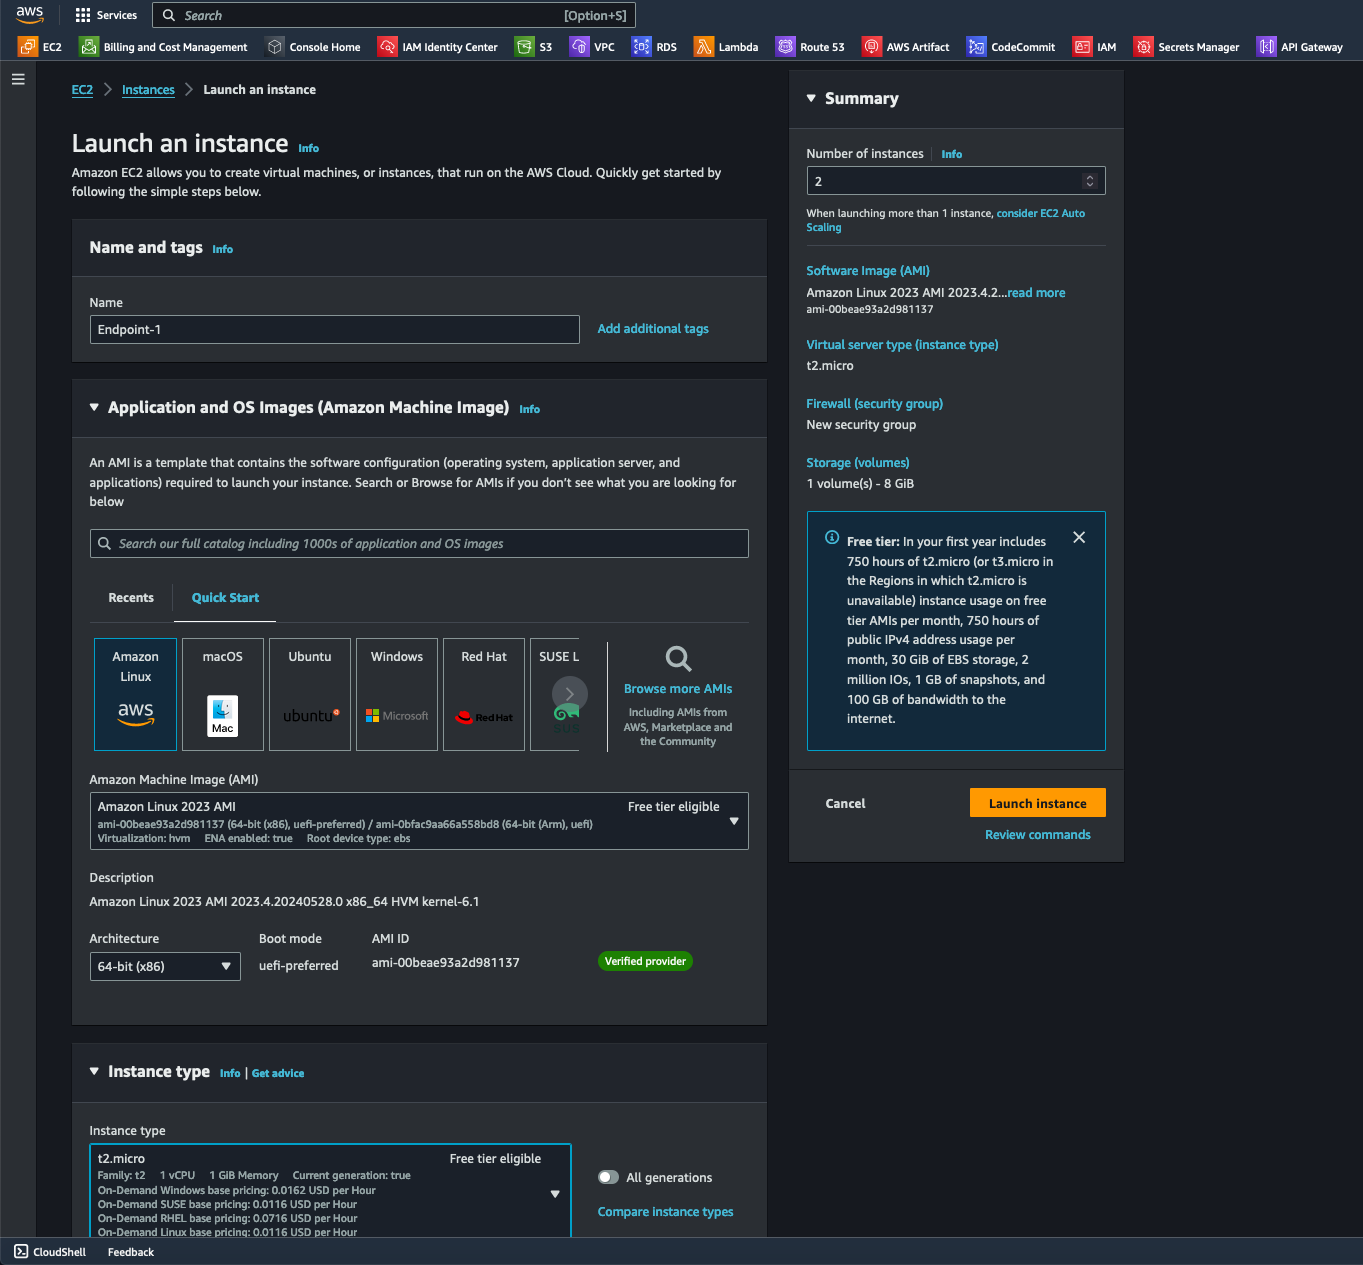The width and height of the screenshot is (1363, 1265).
Task: Open AWS Artifact shortcut
Action: [x=906, y=47]
